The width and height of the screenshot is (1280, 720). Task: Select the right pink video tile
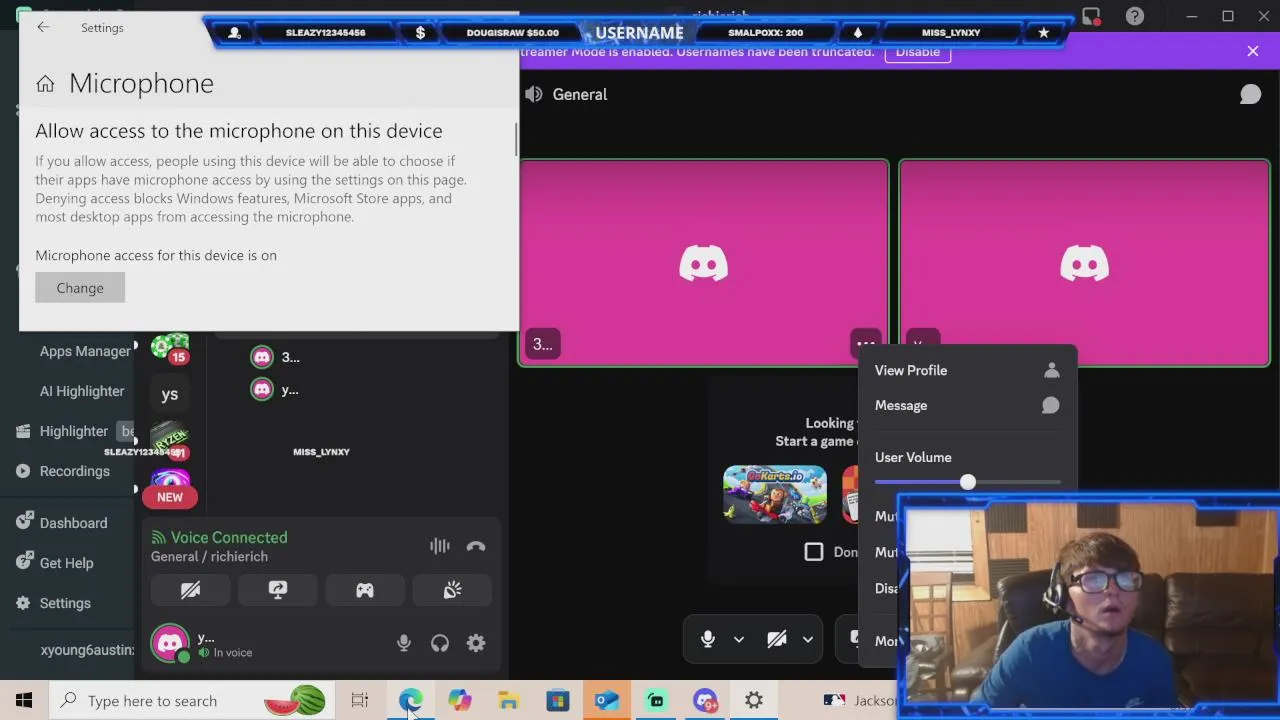[x=1084, y=263]
